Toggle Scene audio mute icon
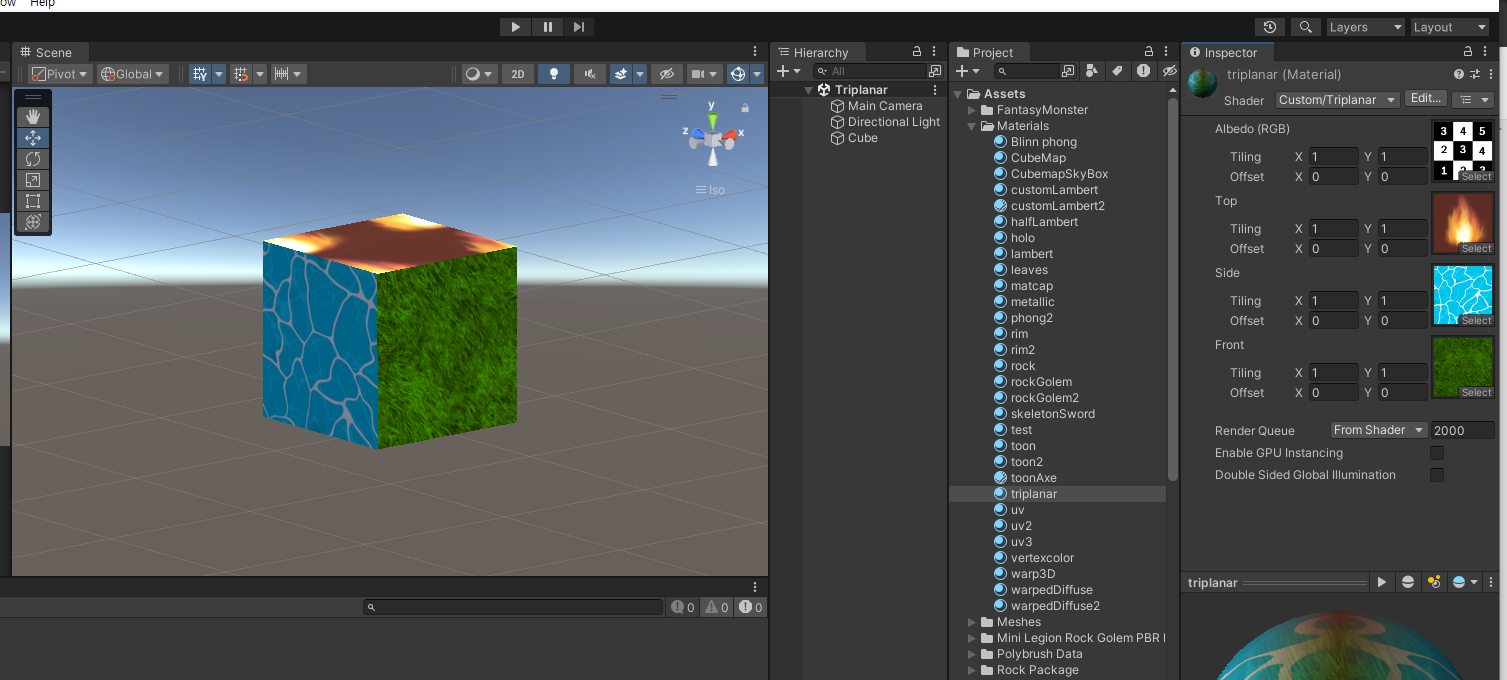1507x680 pixels. [x=590, y=74]
